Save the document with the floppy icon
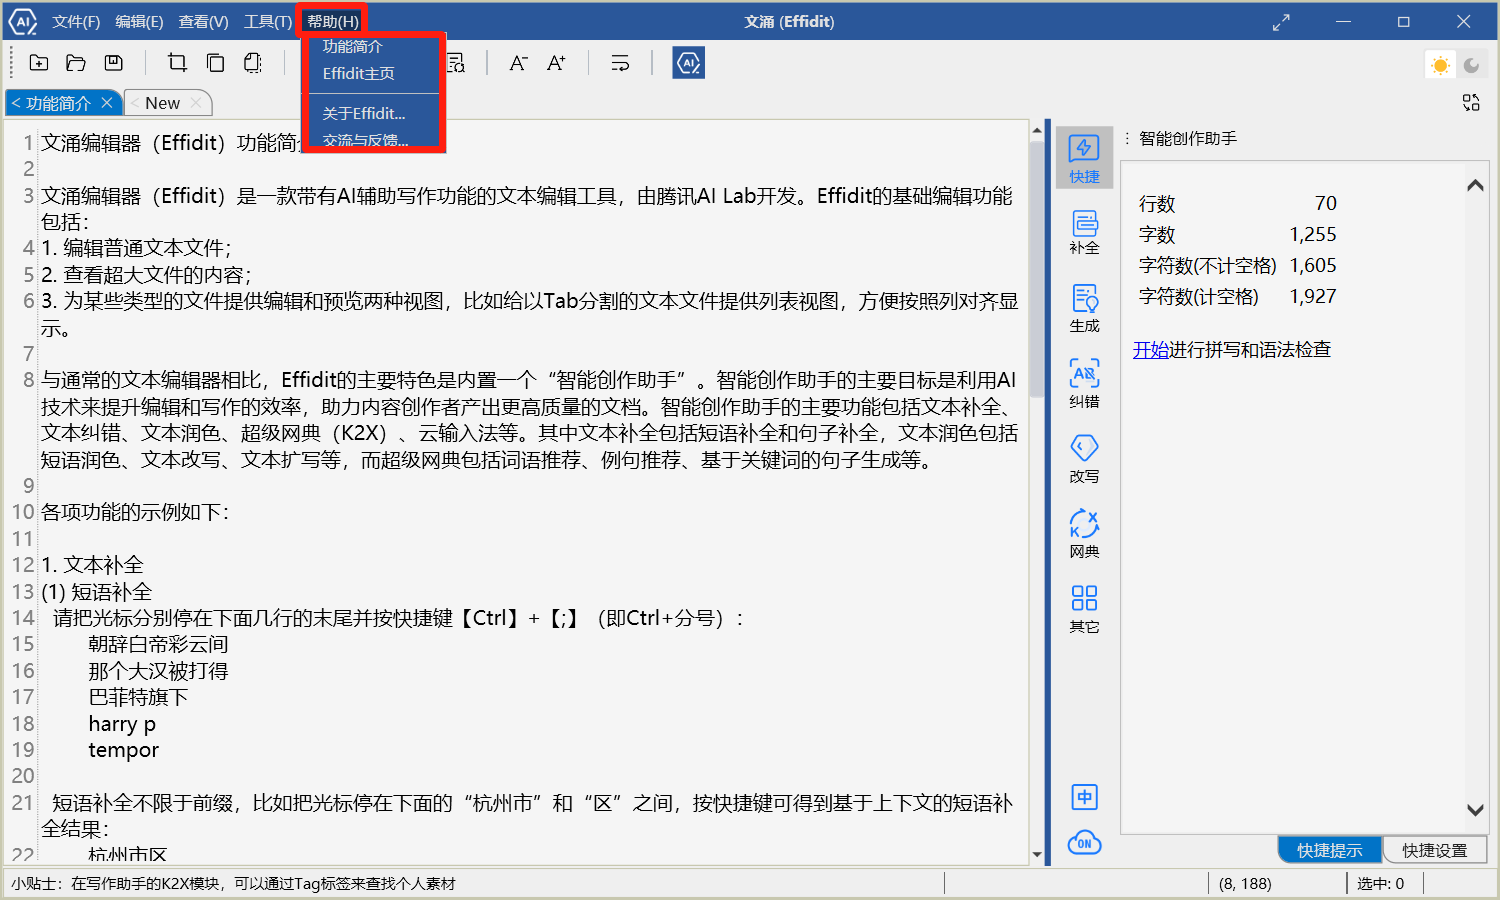 click(114, 63)
